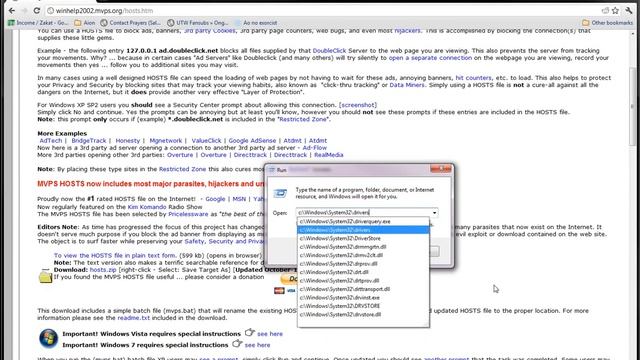
Task: Click the Run dialog program icon
Action: click(280, 193)
